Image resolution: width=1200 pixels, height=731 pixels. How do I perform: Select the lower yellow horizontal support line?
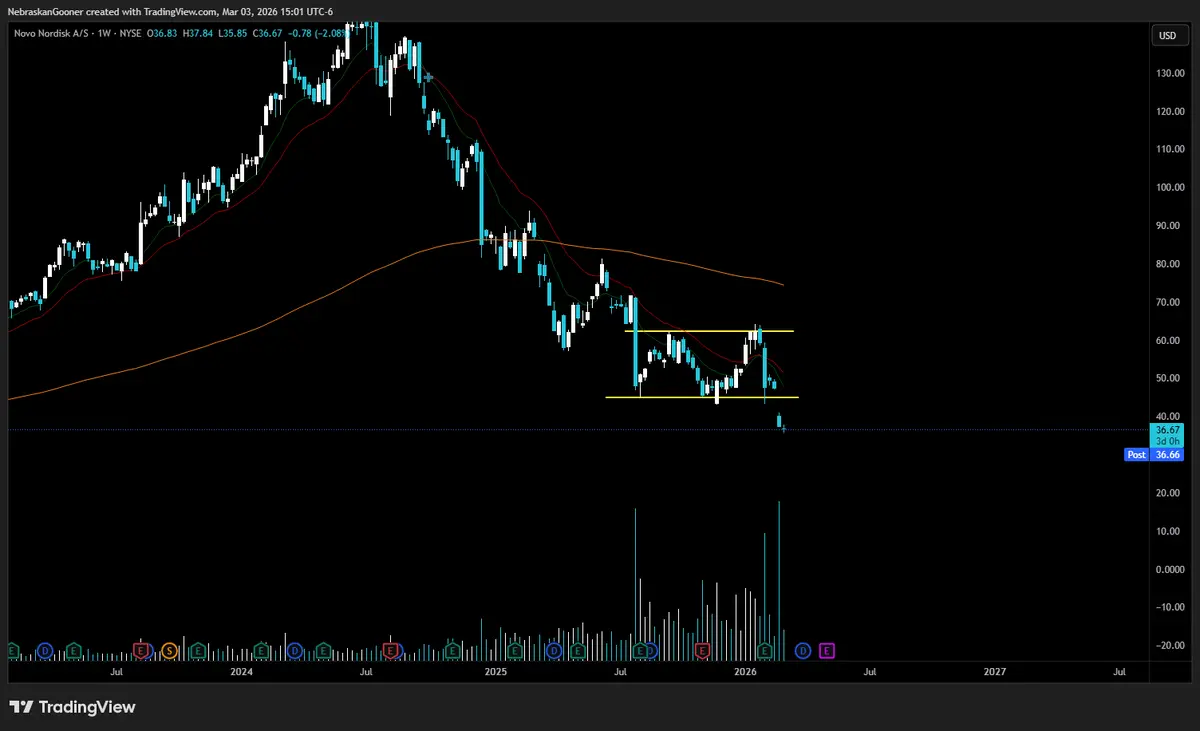tap(702, 397)
